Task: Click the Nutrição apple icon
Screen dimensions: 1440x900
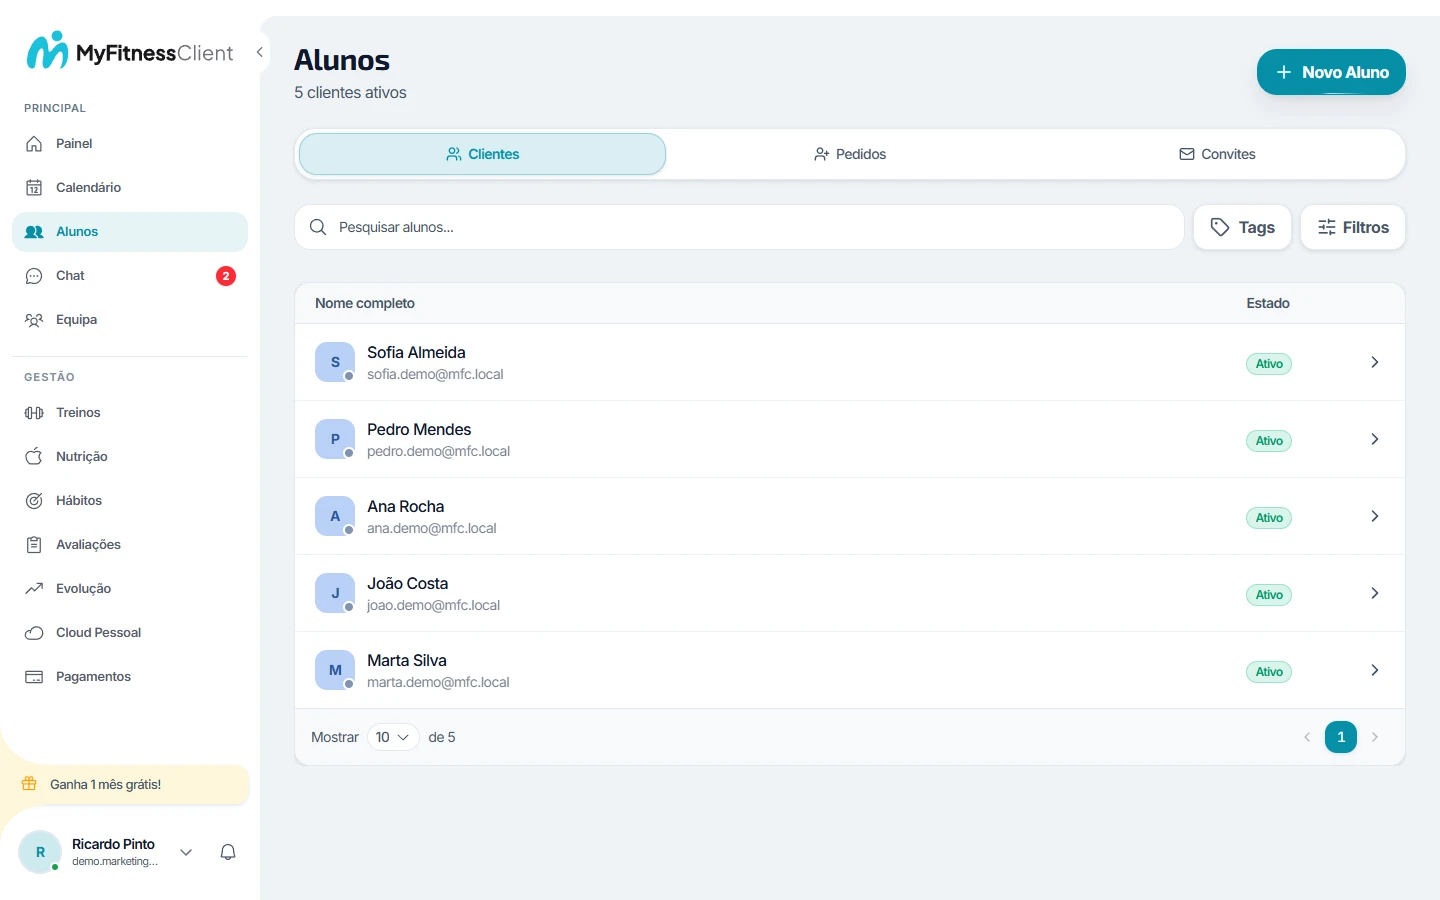Action: pos(34,457)
